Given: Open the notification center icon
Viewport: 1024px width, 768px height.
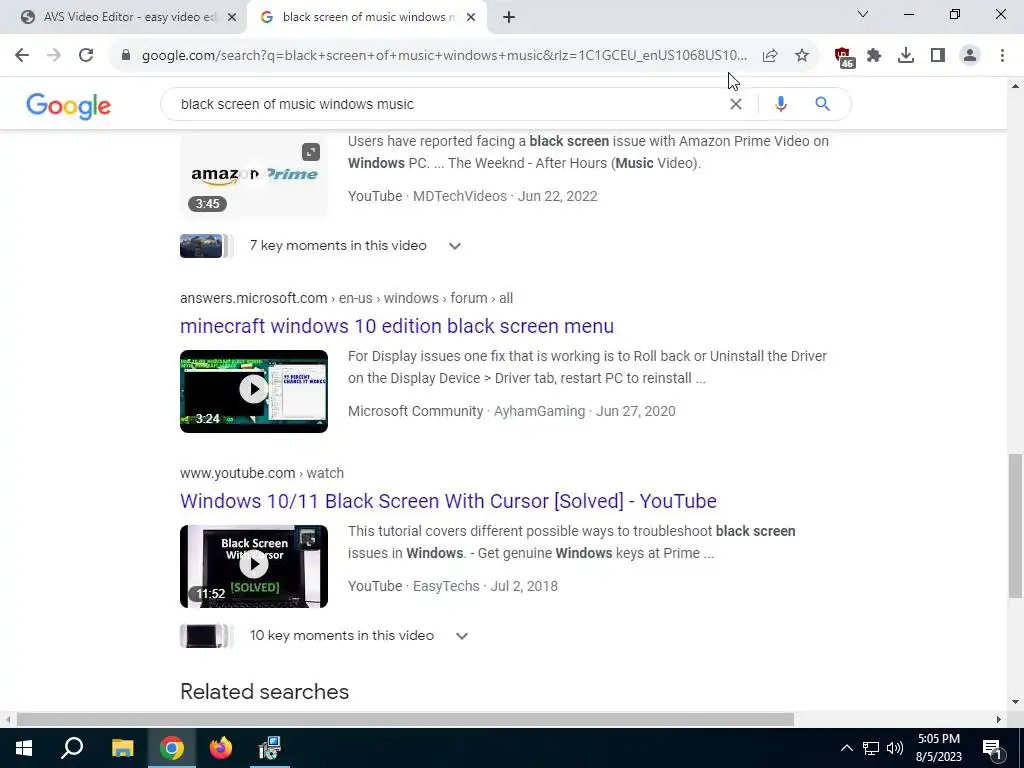Looking at the screenshot, I should [992, 748].
